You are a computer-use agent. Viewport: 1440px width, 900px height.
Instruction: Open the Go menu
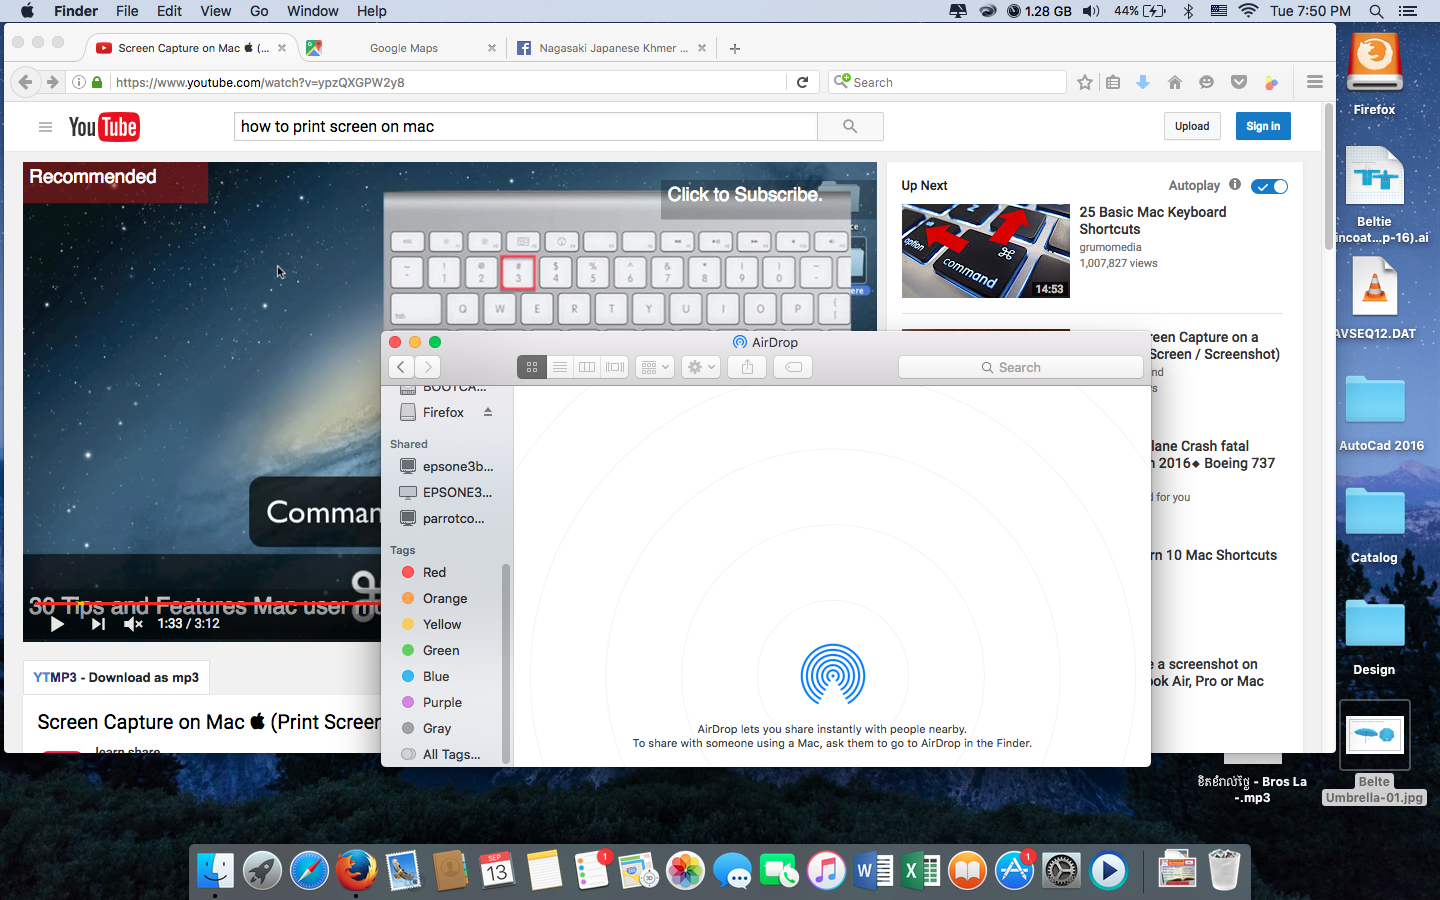coord(259,11)
